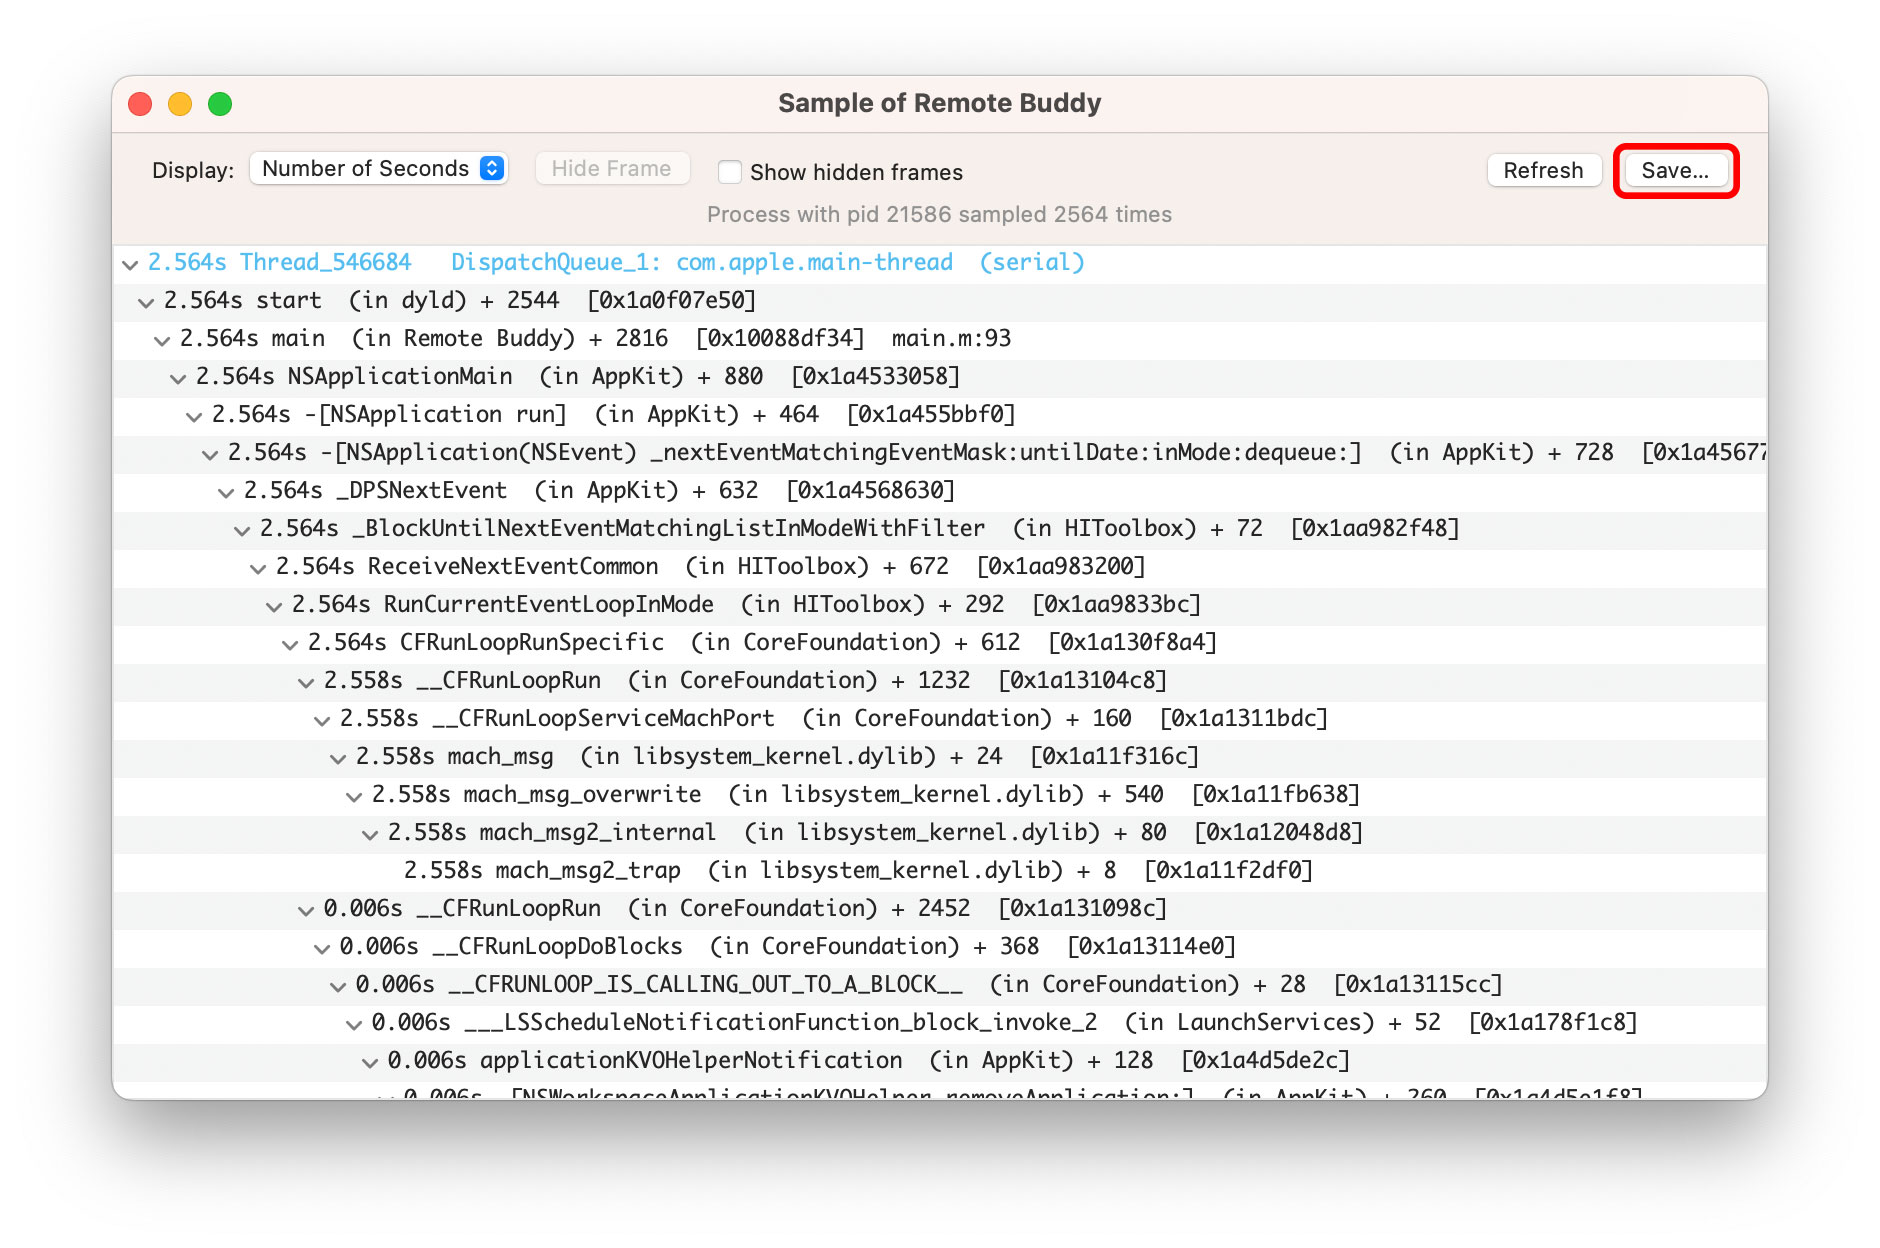Collapse the _DPSNextEvent chevron
The width and height of the screenshot is (1880, 1248).
point(226,492)
